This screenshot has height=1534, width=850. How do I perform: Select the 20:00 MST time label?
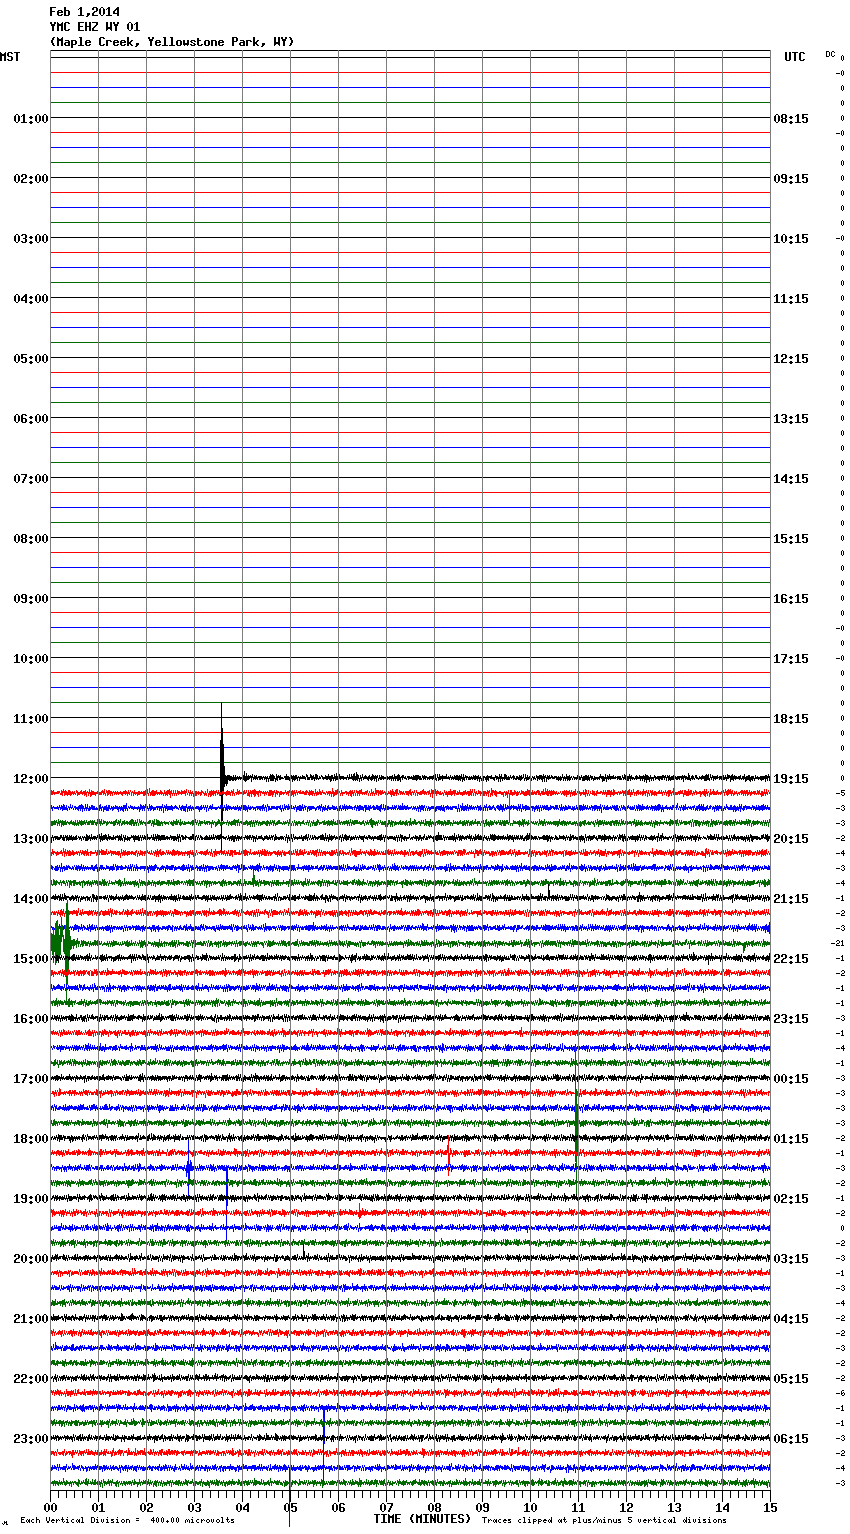pos(31,1259)
